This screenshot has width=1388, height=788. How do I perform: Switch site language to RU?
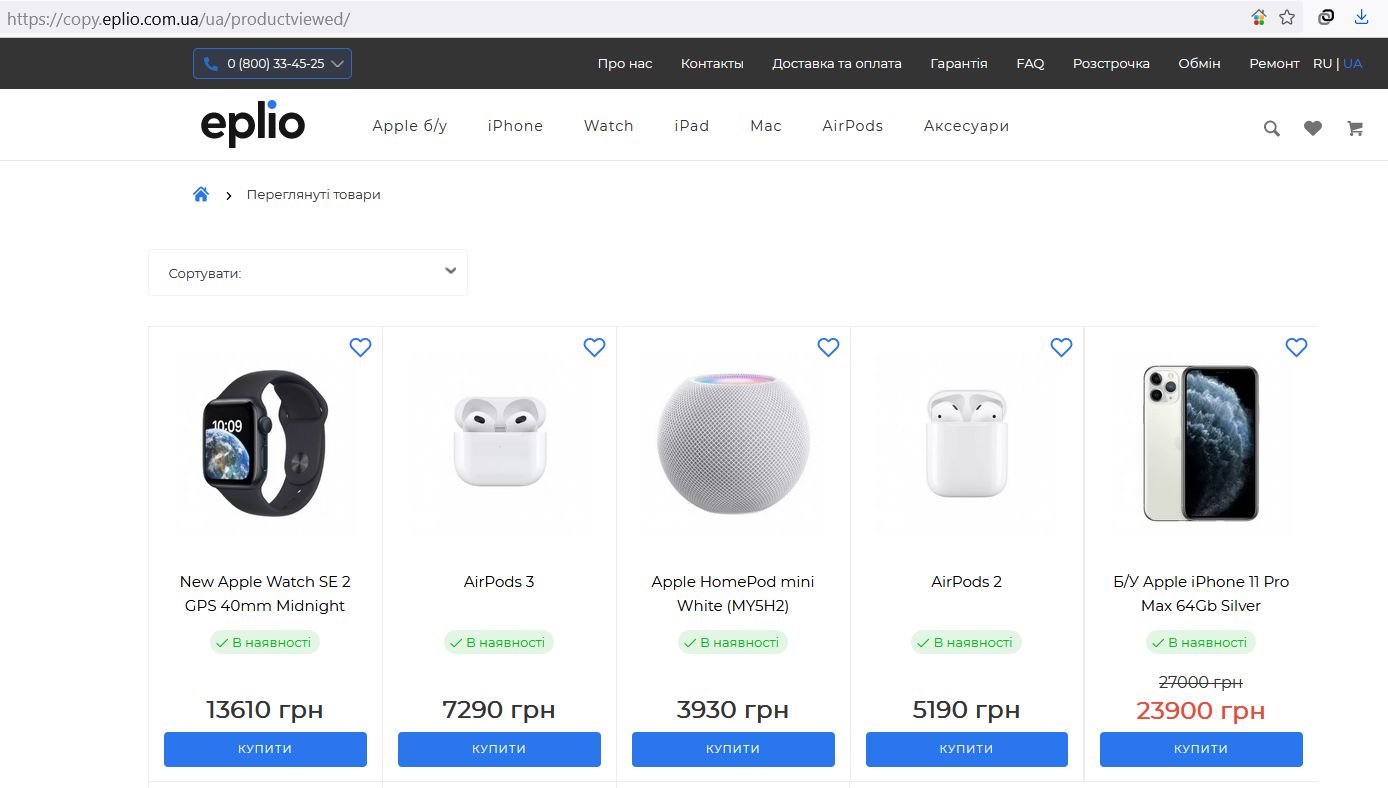point(1322,63)
